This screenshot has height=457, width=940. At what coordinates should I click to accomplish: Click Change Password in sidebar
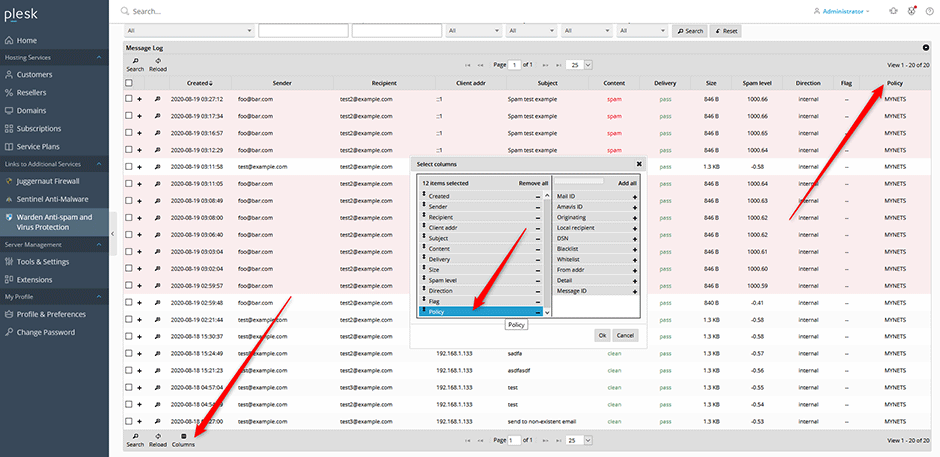[x=46, y=332]
